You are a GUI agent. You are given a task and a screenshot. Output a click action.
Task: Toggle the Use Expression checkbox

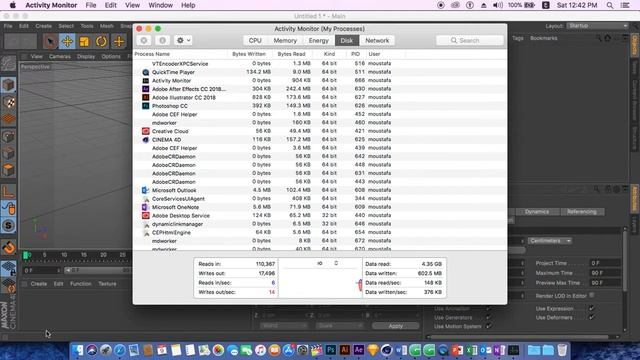click(x=591, y=309)
